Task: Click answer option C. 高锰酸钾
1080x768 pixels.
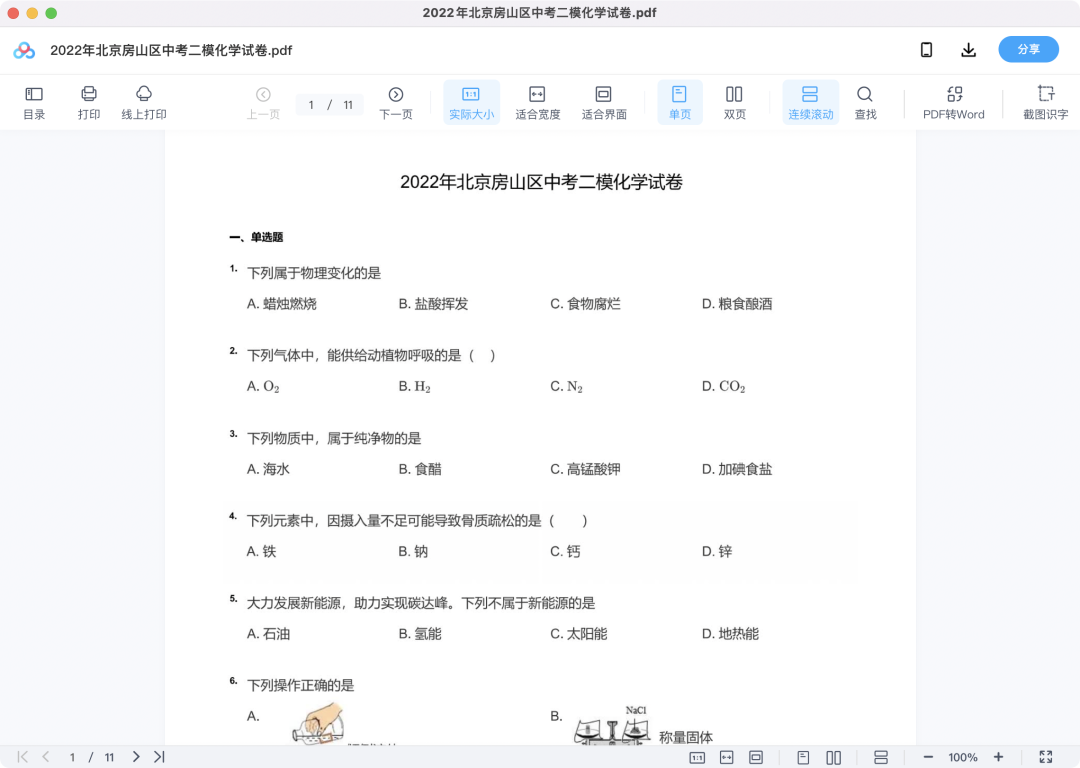Action: pos(585,469)
